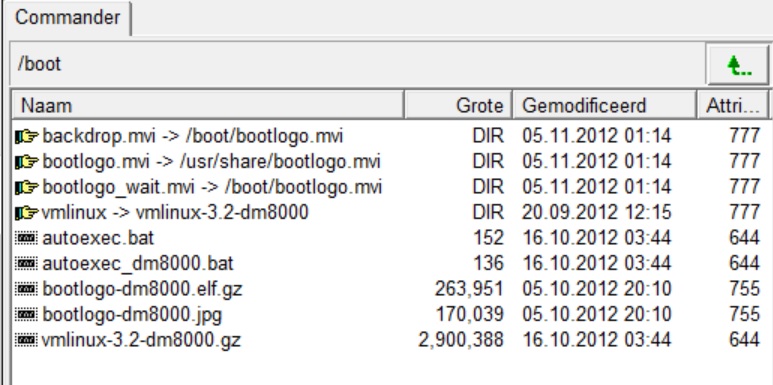Click link icon beside backdrop.mvi

pos(27,137)
